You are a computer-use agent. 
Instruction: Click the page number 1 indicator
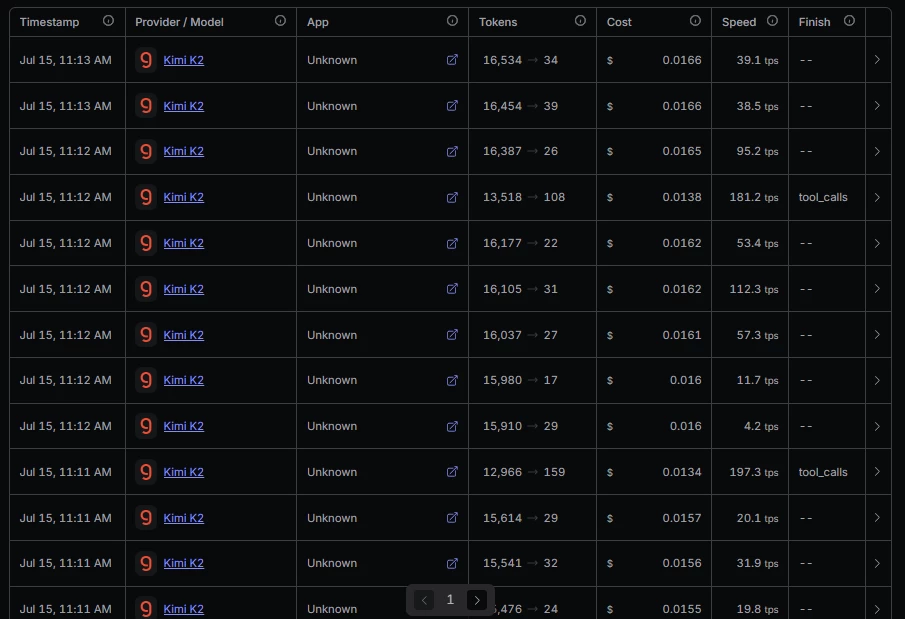click(450, 600)
